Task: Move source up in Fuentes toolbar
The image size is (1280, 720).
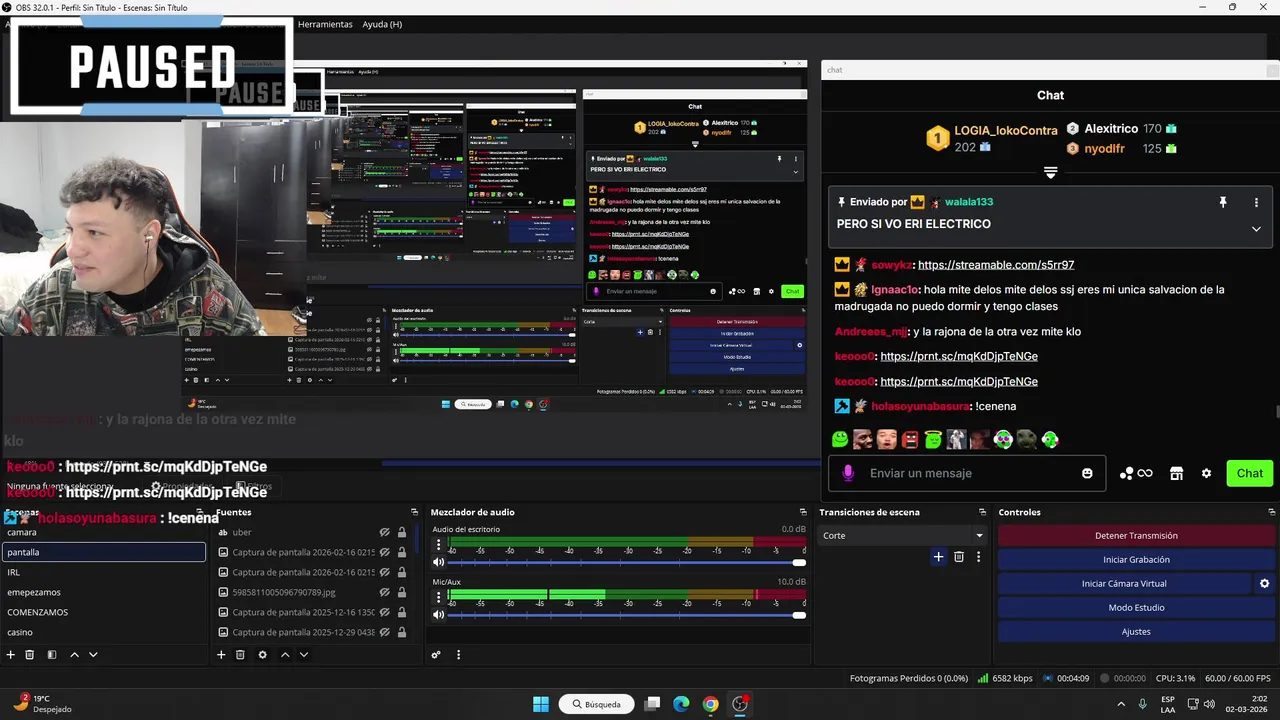Action: (285, 655)
